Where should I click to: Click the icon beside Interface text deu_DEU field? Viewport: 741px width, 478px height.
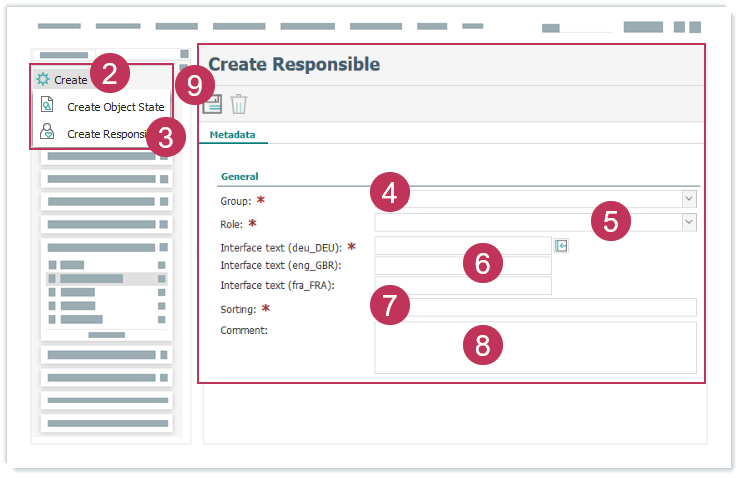(561, 246)
